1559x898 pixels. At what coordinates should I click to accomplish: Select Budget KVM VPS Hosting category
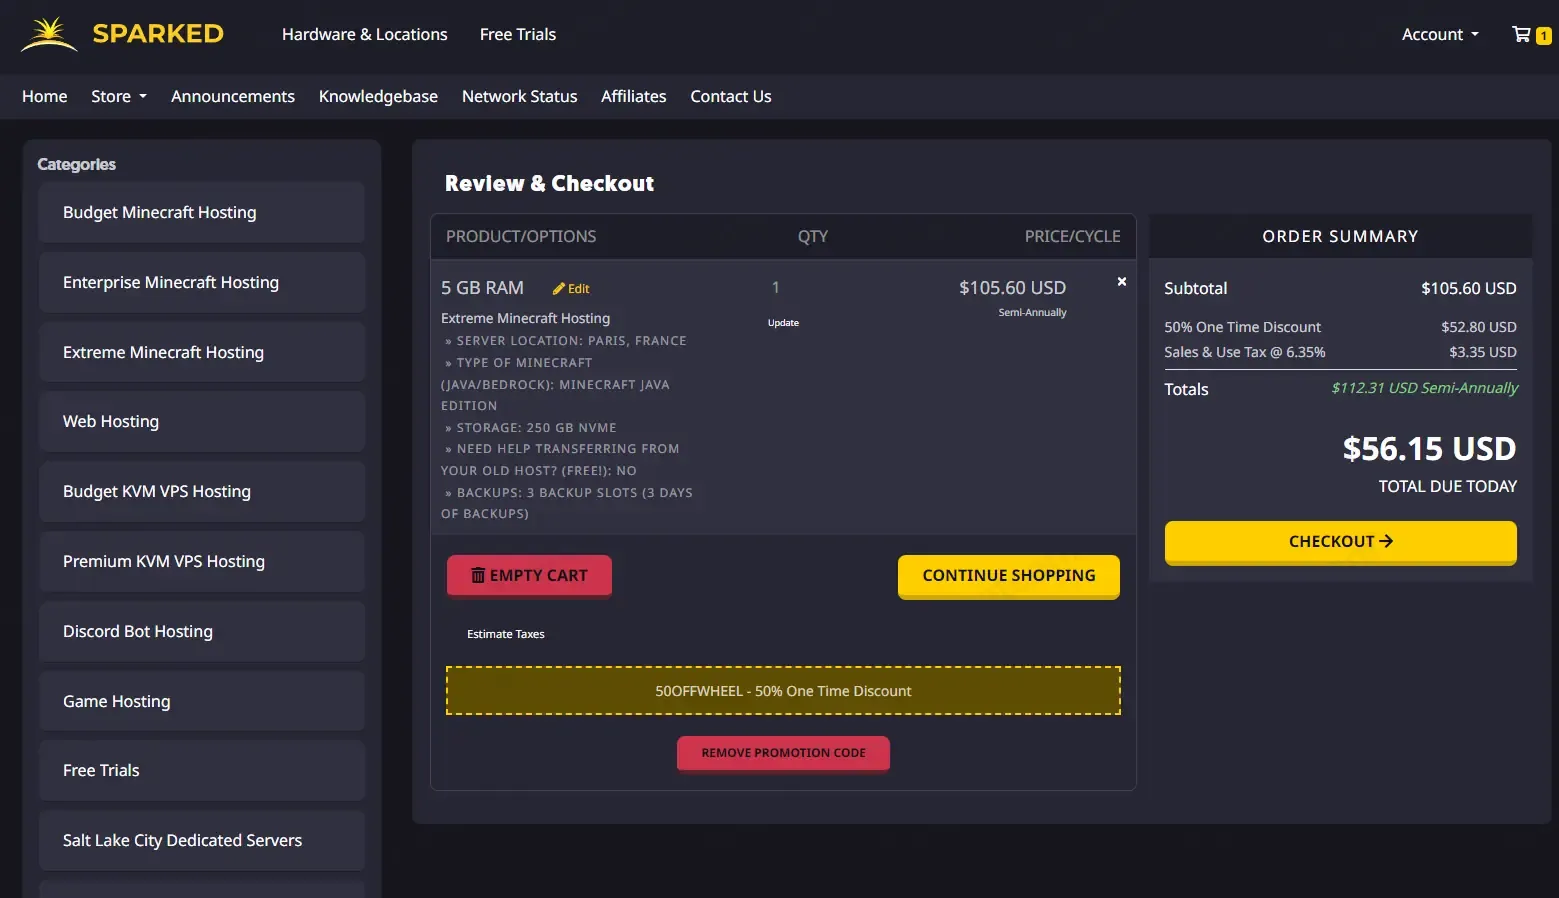pos(202,491)
